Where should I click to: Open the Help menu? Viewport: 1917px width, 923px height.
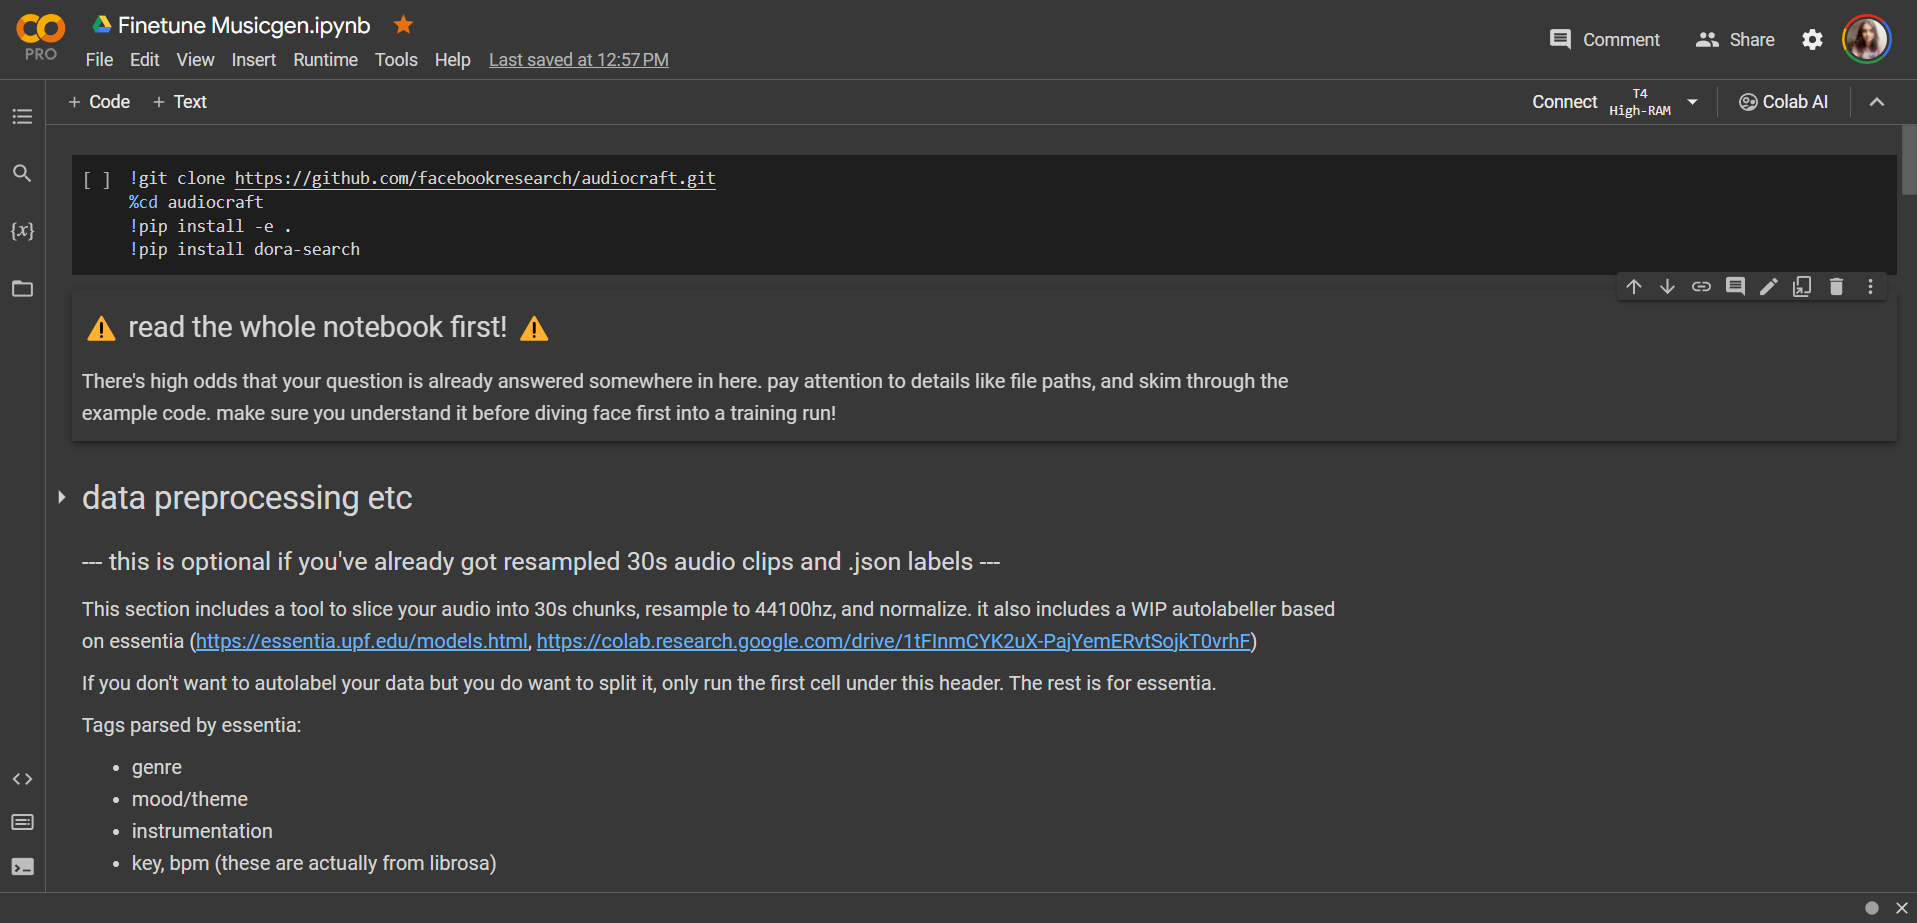(452, 60)
